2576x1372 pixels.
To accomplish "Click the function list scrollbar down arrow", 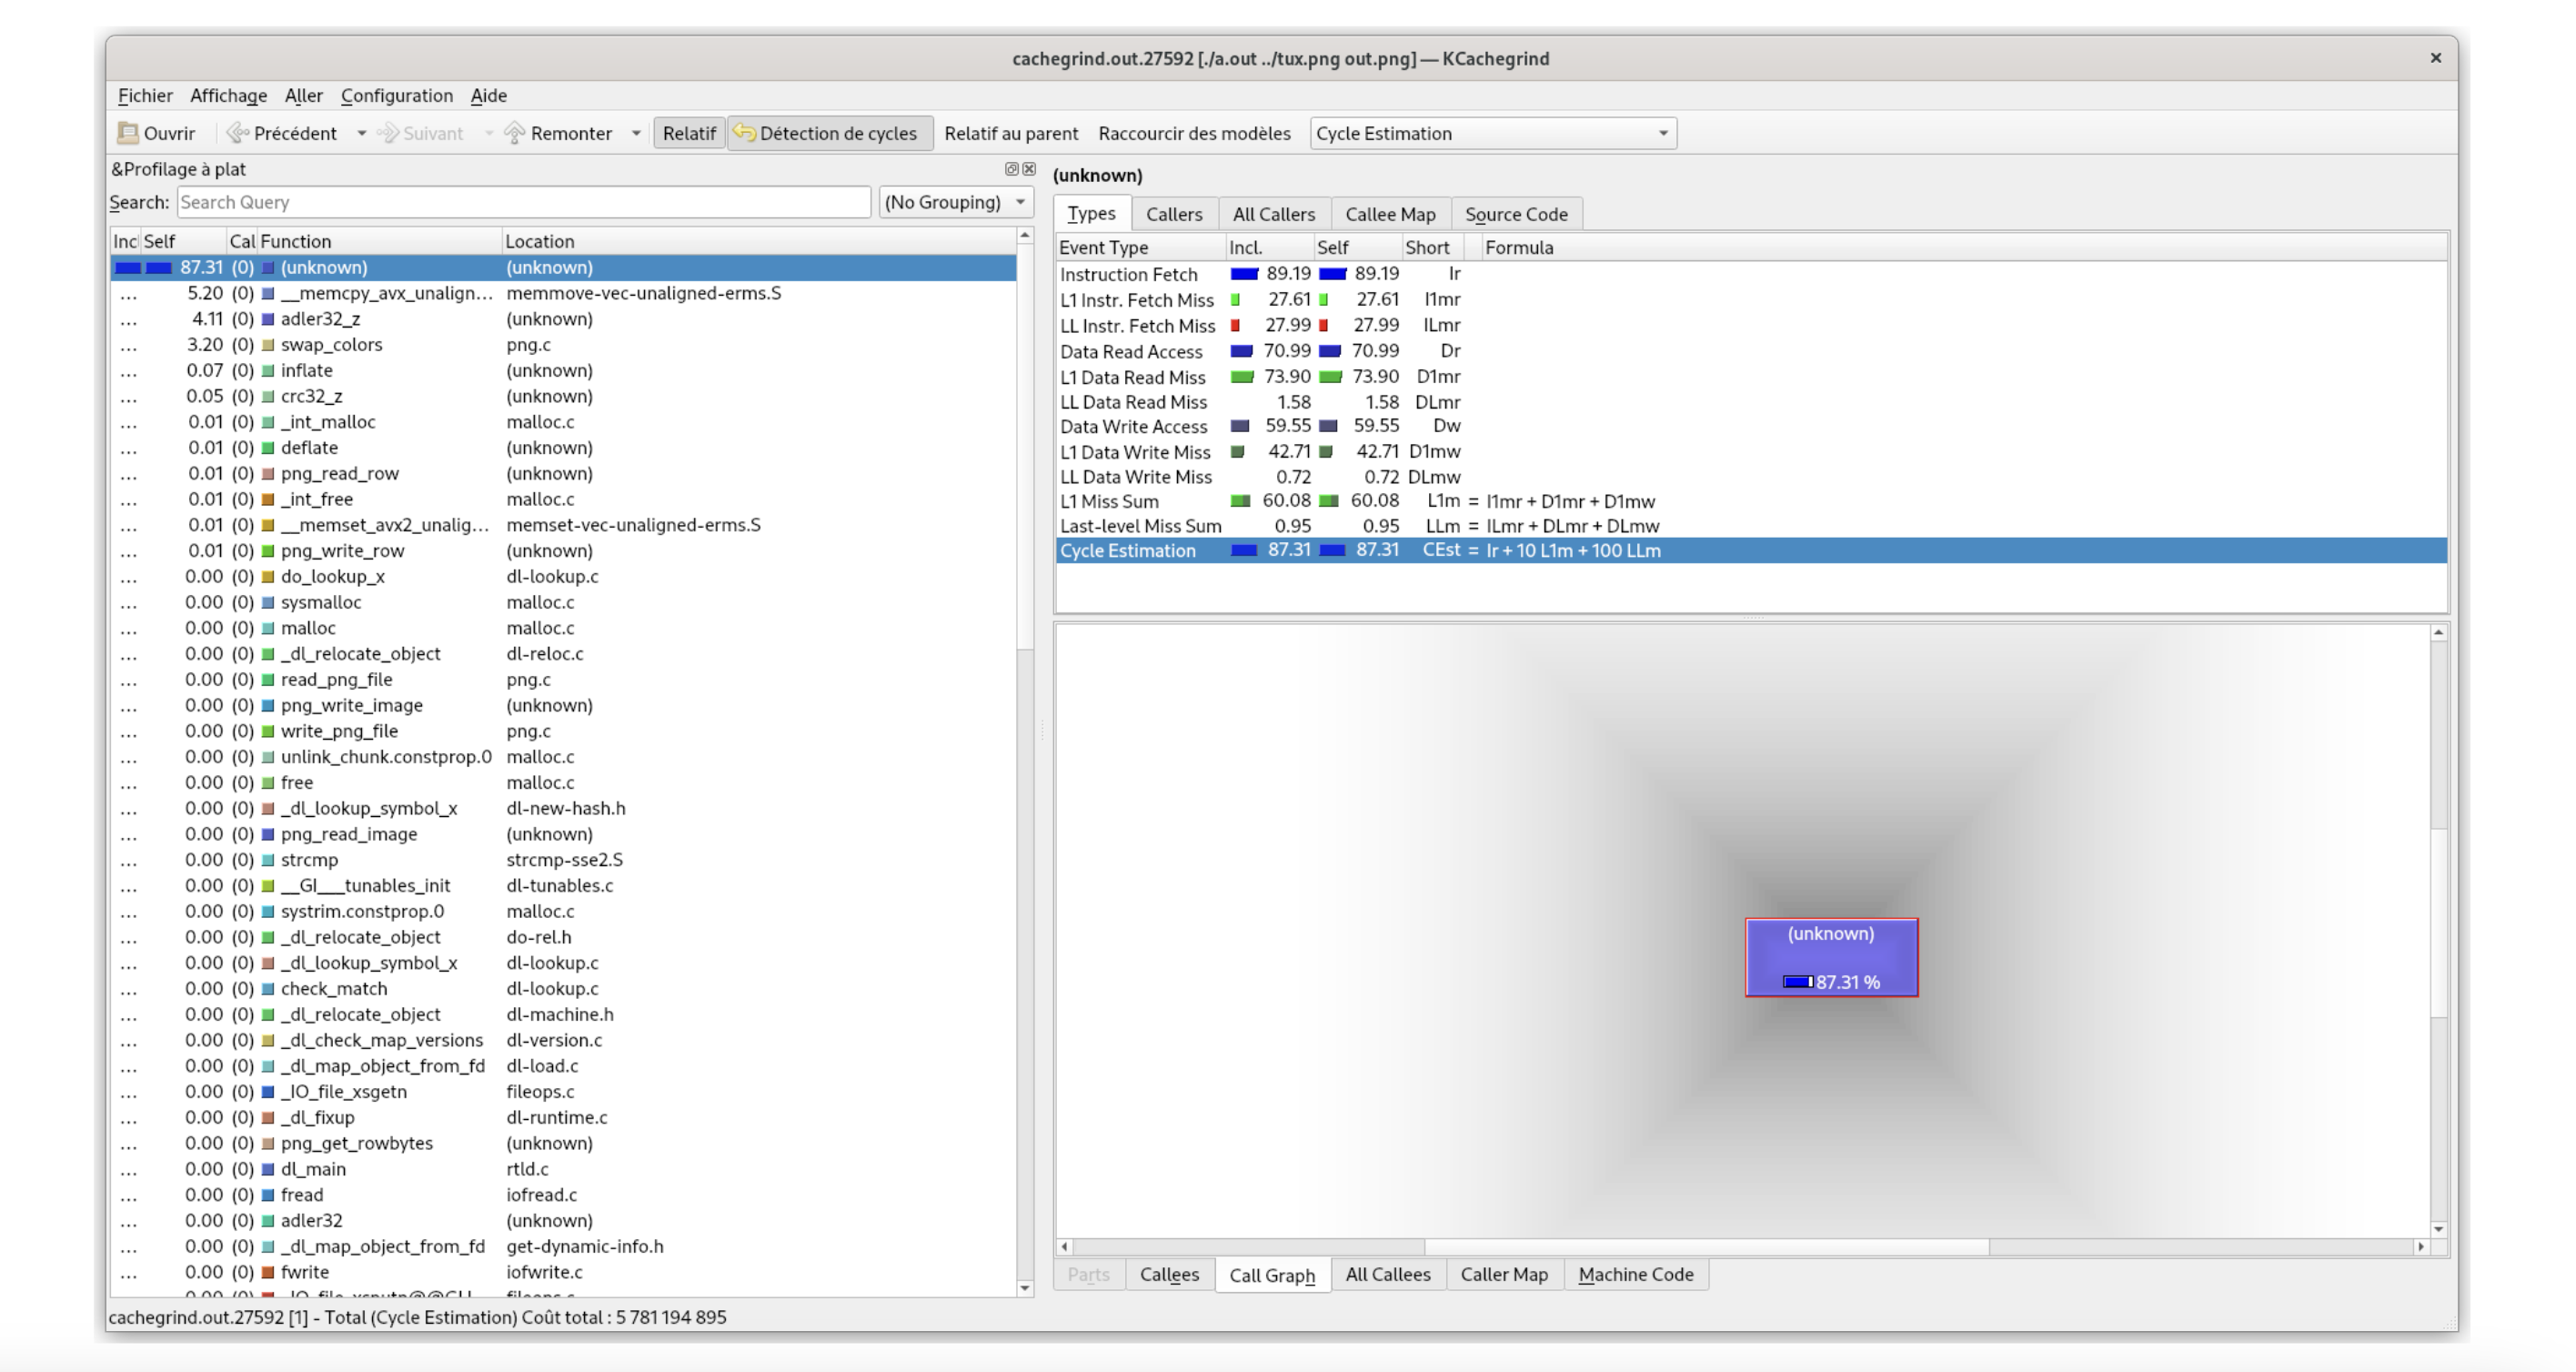I will click(x=1025, y=1289).
